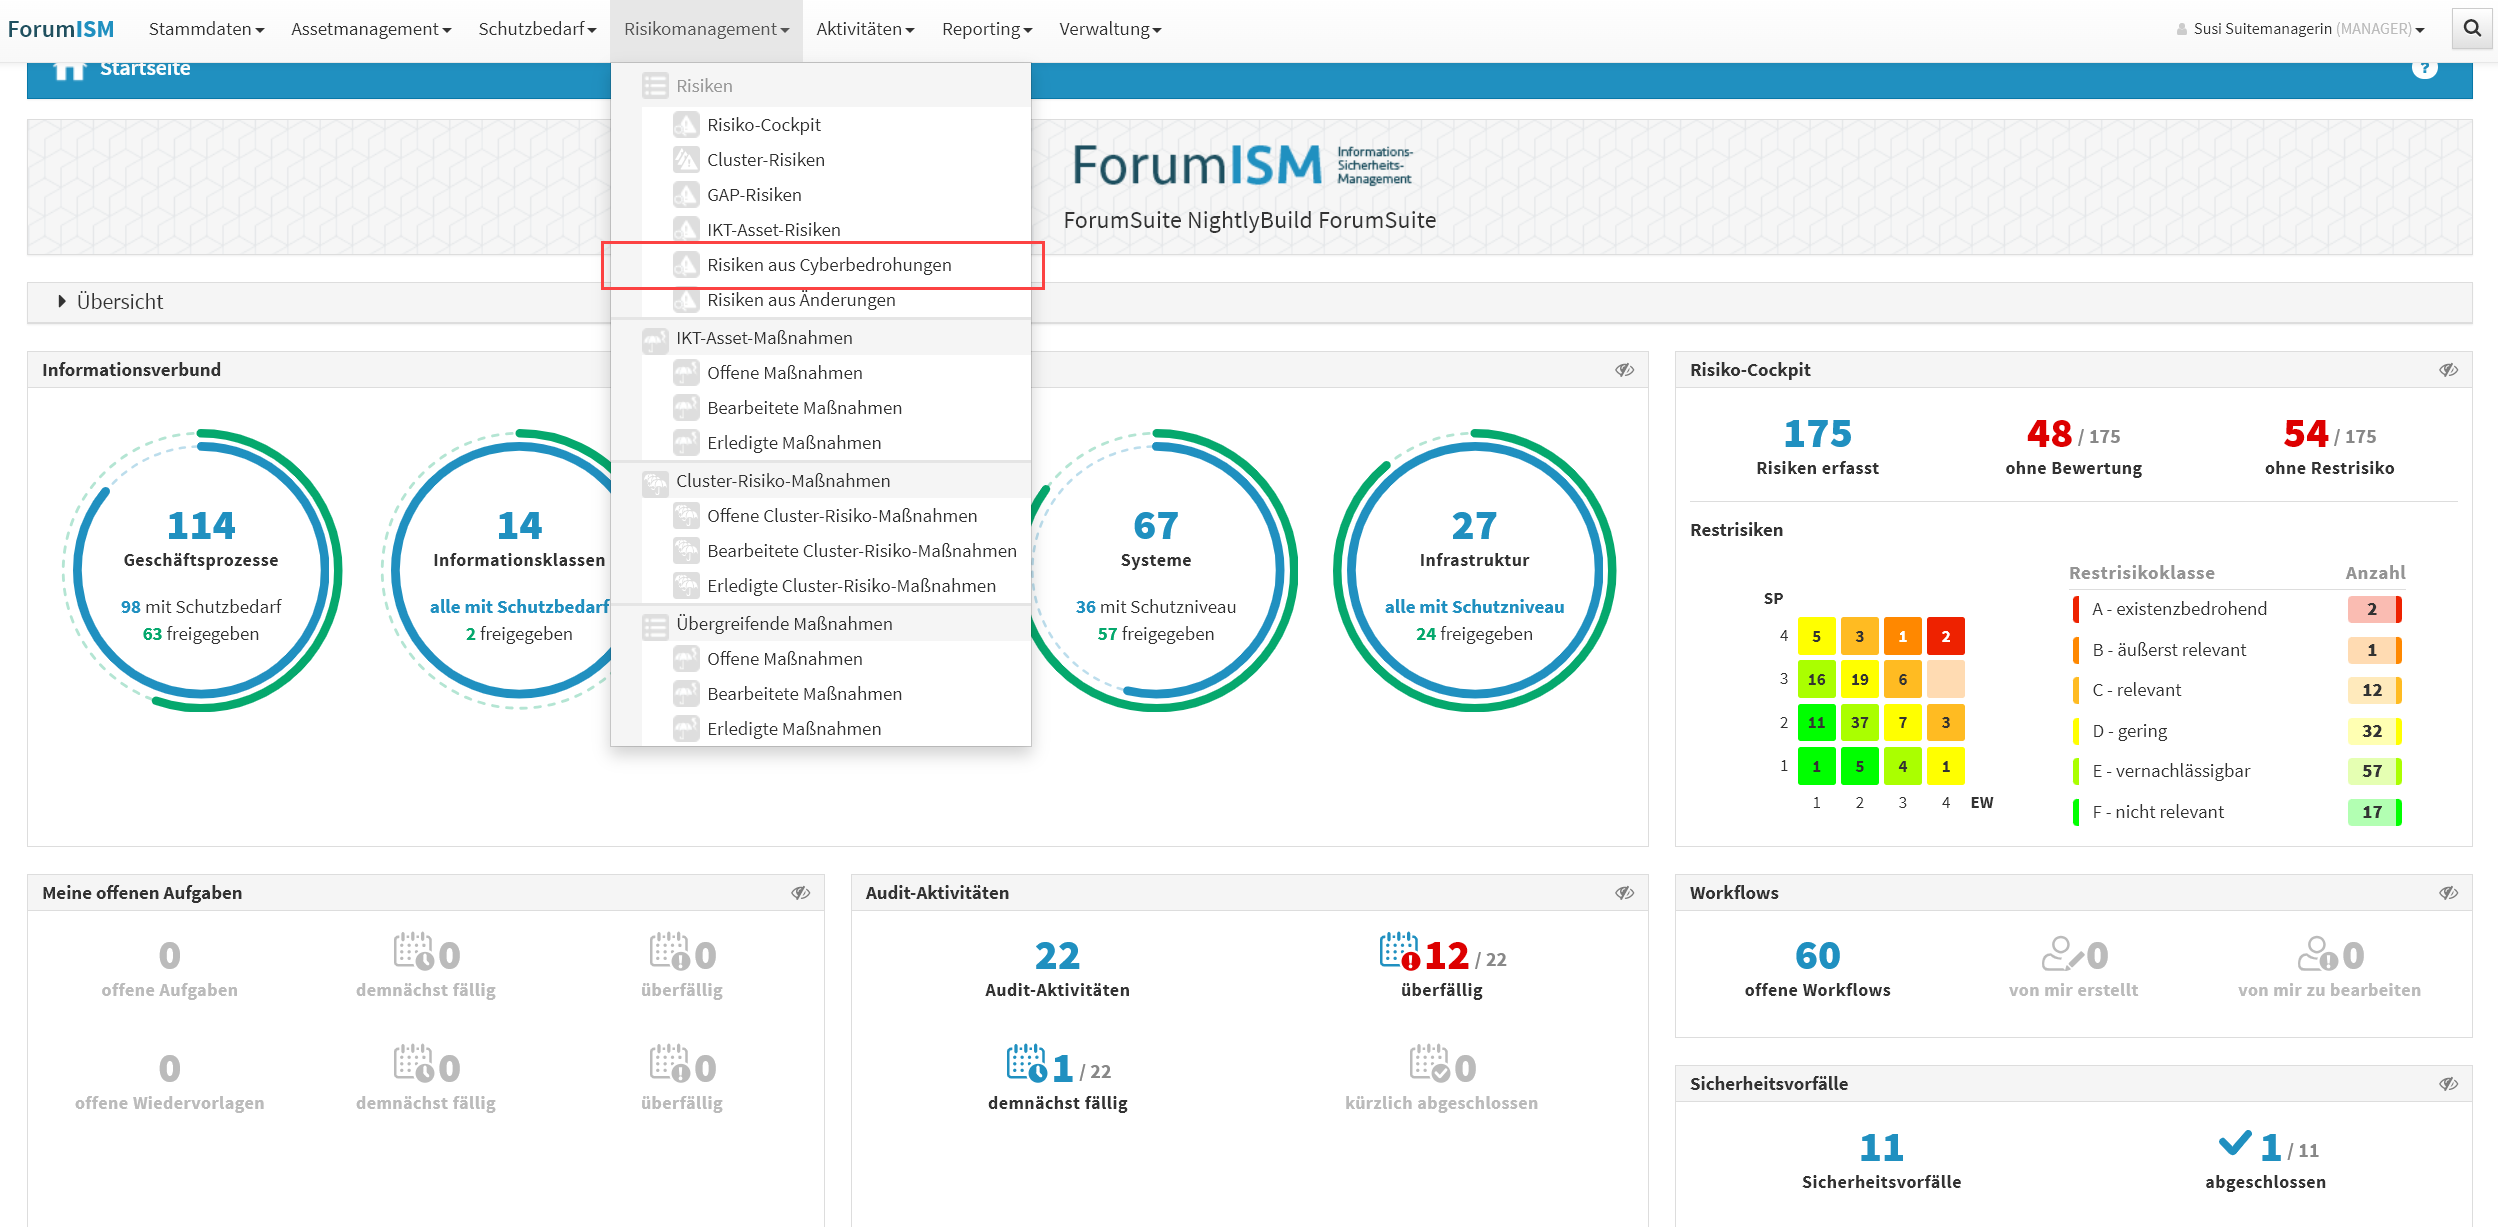The width and height of the screenshot is (2498, 1227).
Task: Open the Stammdaten dropdown menu
Action: [x=206, y=29]
